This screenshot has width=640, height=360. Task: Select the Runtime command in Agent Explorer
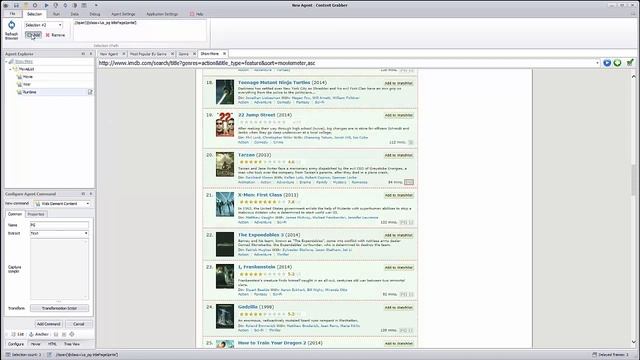tap(29, 92)
